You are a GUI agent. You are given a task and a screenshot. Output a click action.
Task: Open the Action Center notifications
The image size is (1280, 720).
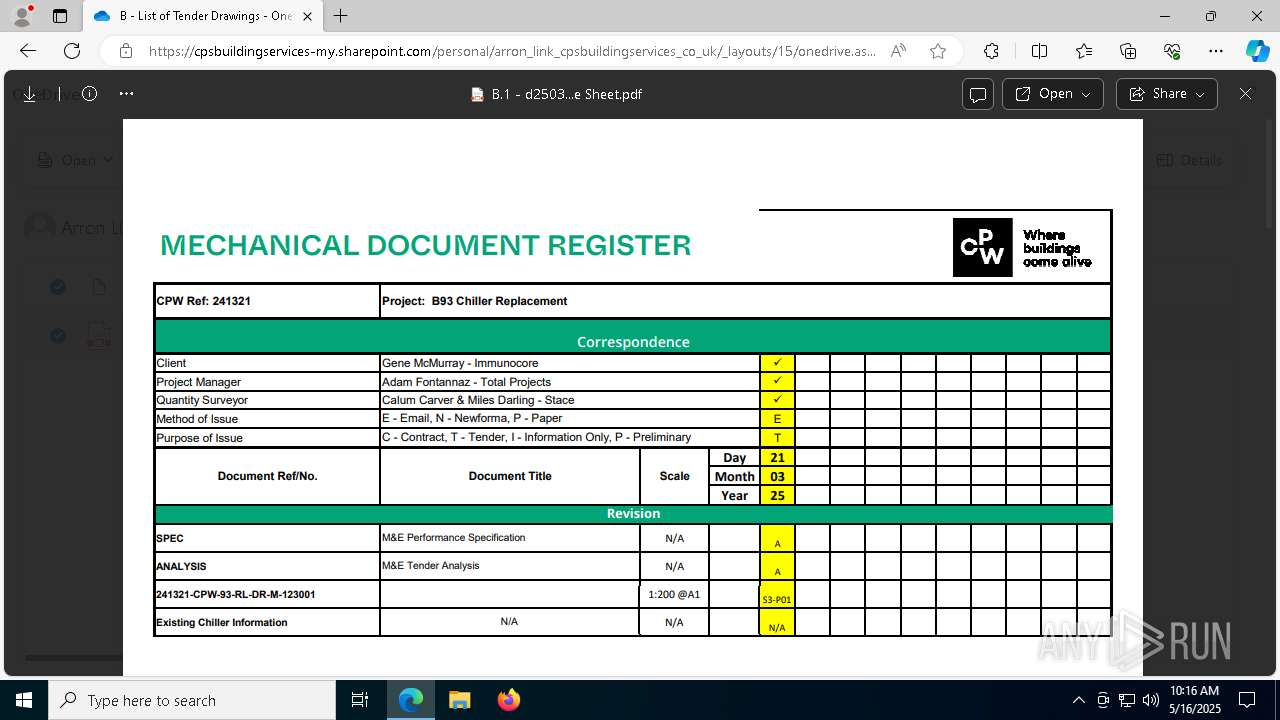click(1248, 700)
